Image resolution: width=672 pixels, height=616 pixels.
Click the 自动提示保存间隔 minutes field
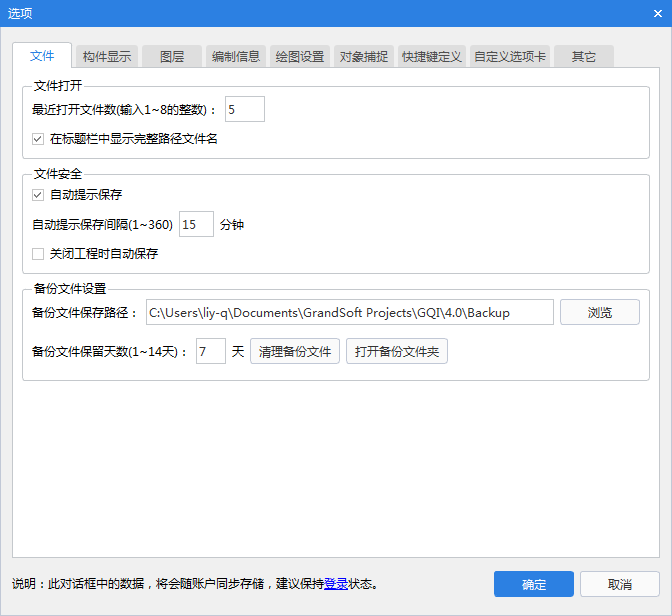[196, 225]
